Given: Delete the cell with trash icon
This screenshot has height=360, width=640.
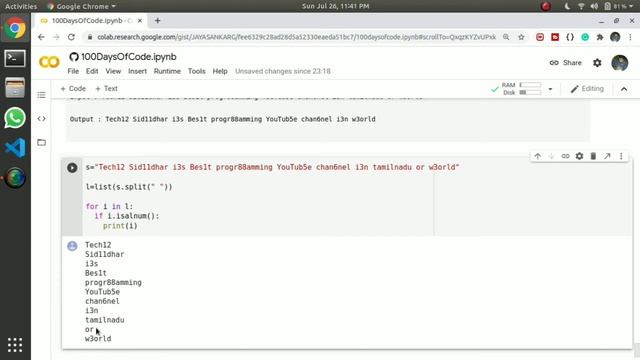Looking at the screenshot, I should click(x=593, y=156).
